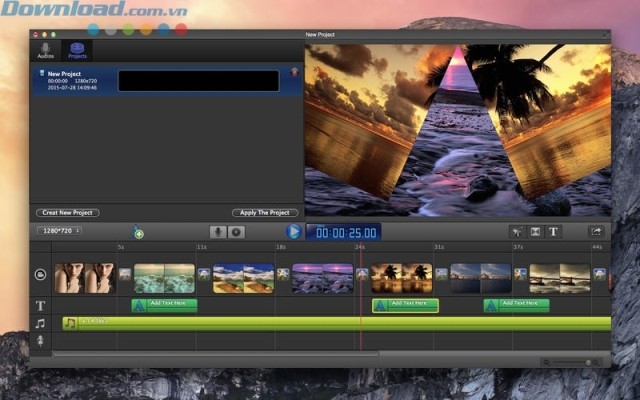The width and height of the screenshot is (640, 400).
Task: Switch to the Audios tab
Action: tap(46, 50)
